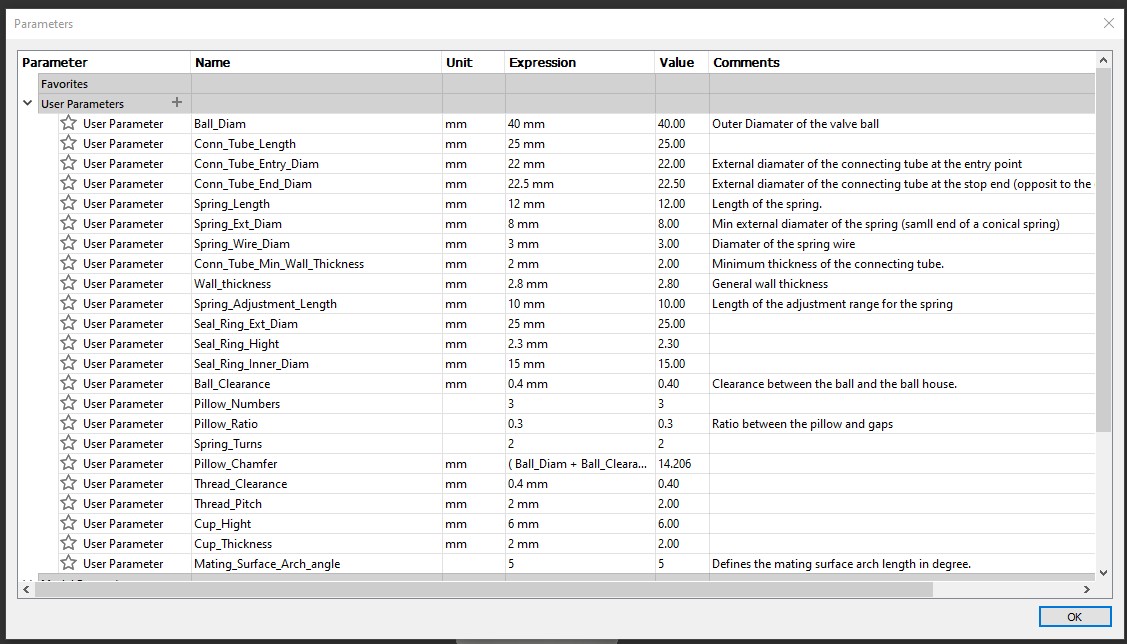
Task: Toggle star for Cup_Thickness
Action: [x=68, y=543]
